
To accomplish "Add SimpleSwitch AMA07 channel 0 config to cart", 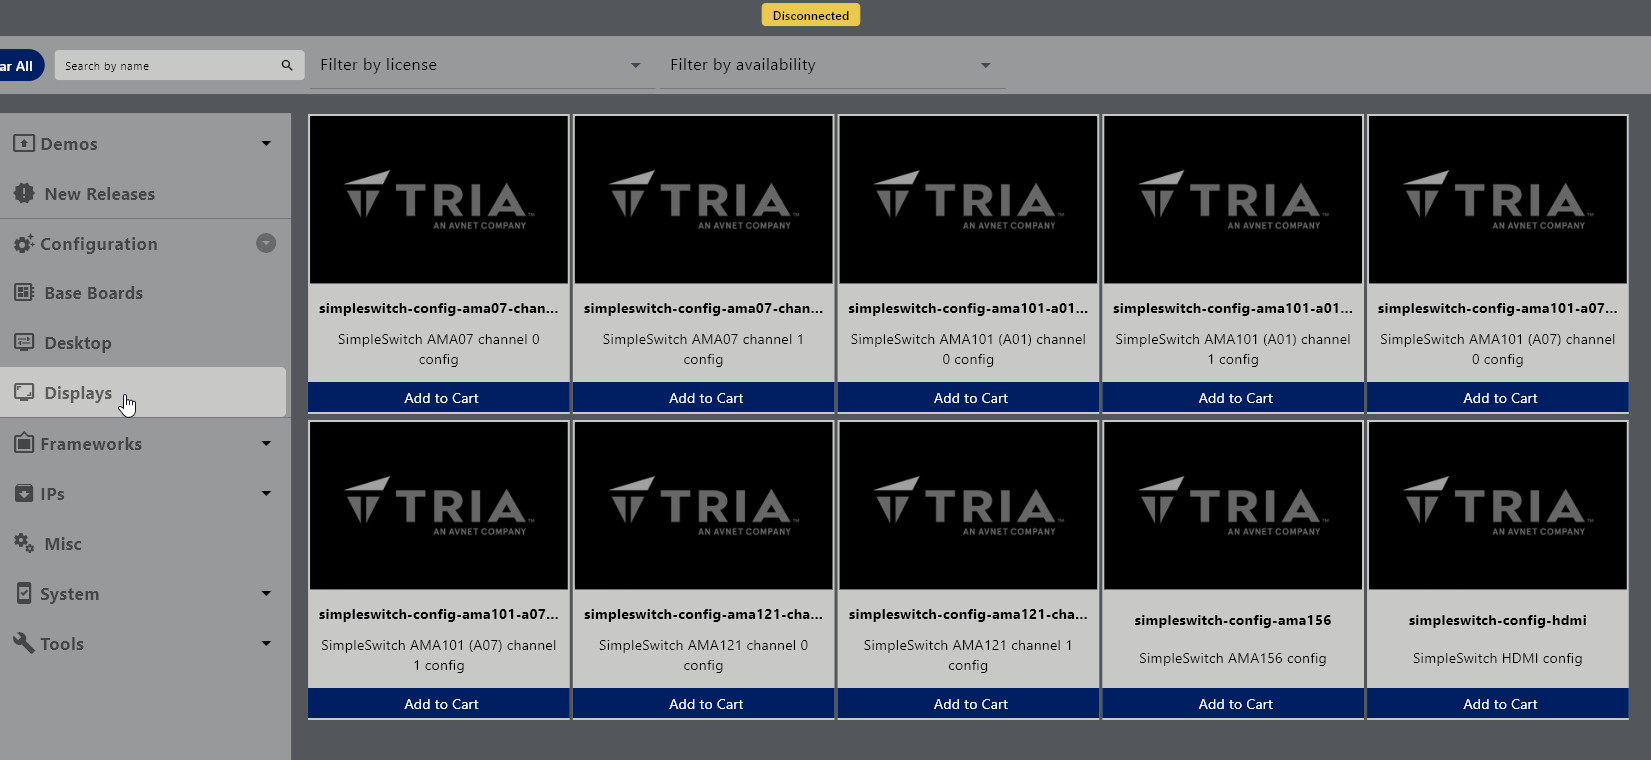I will 439,398.
